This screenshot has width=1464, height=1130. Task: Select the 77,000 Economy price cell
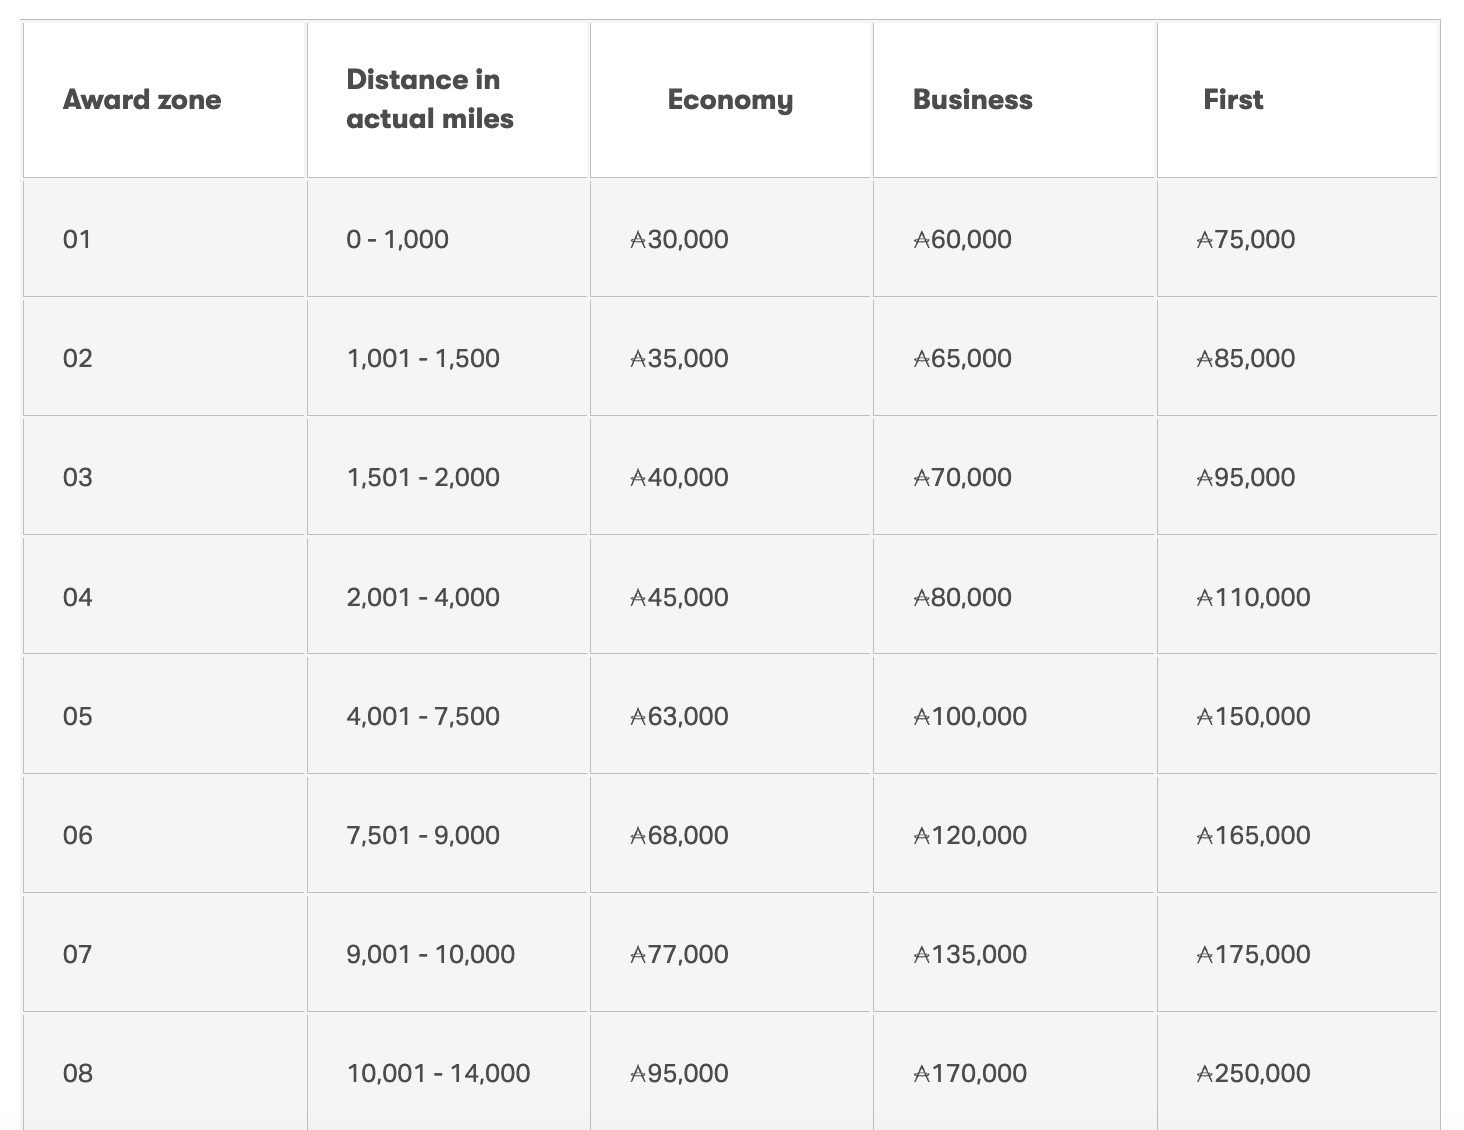pyautogui.click(x=680, y=954)
